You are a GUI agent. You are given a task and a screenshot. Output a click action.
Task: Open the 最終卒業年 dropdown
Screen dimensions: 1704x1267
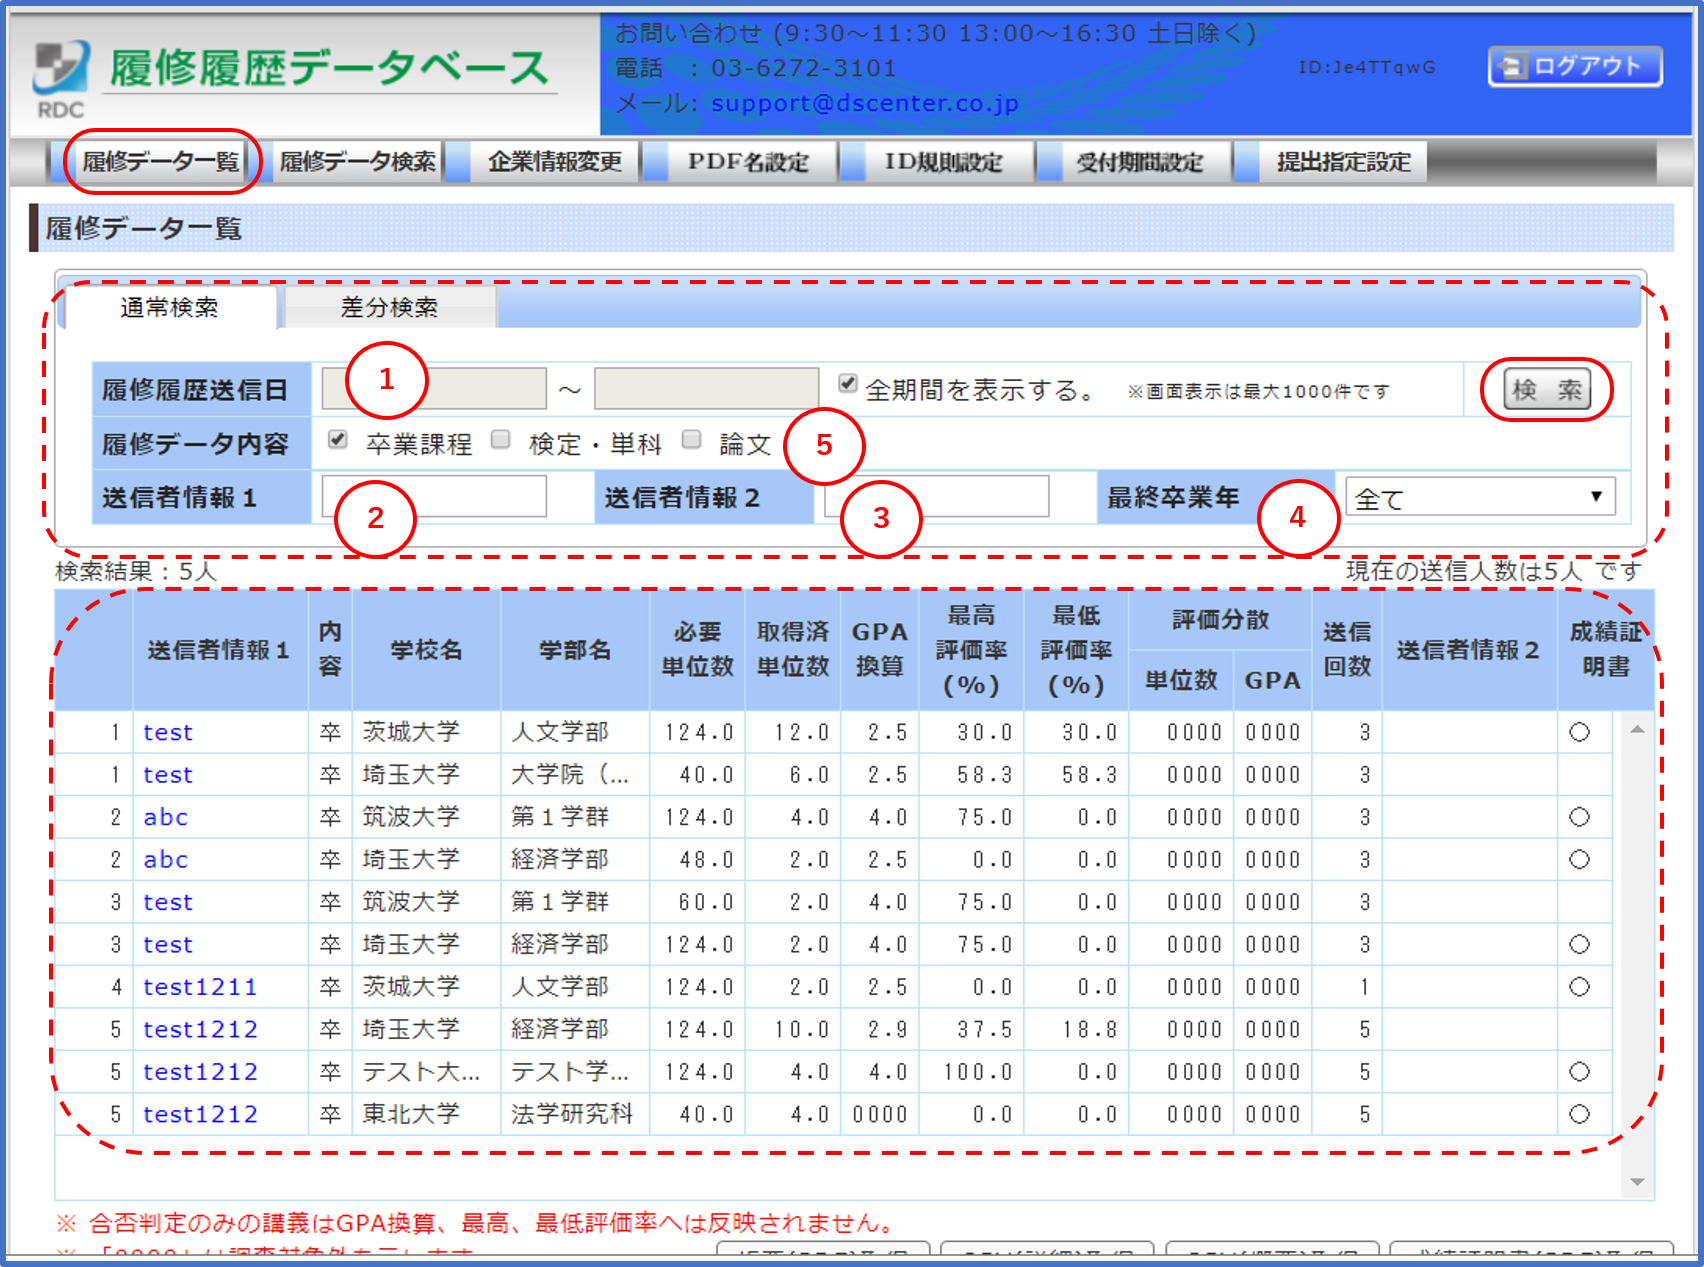tap(1480, 495)
